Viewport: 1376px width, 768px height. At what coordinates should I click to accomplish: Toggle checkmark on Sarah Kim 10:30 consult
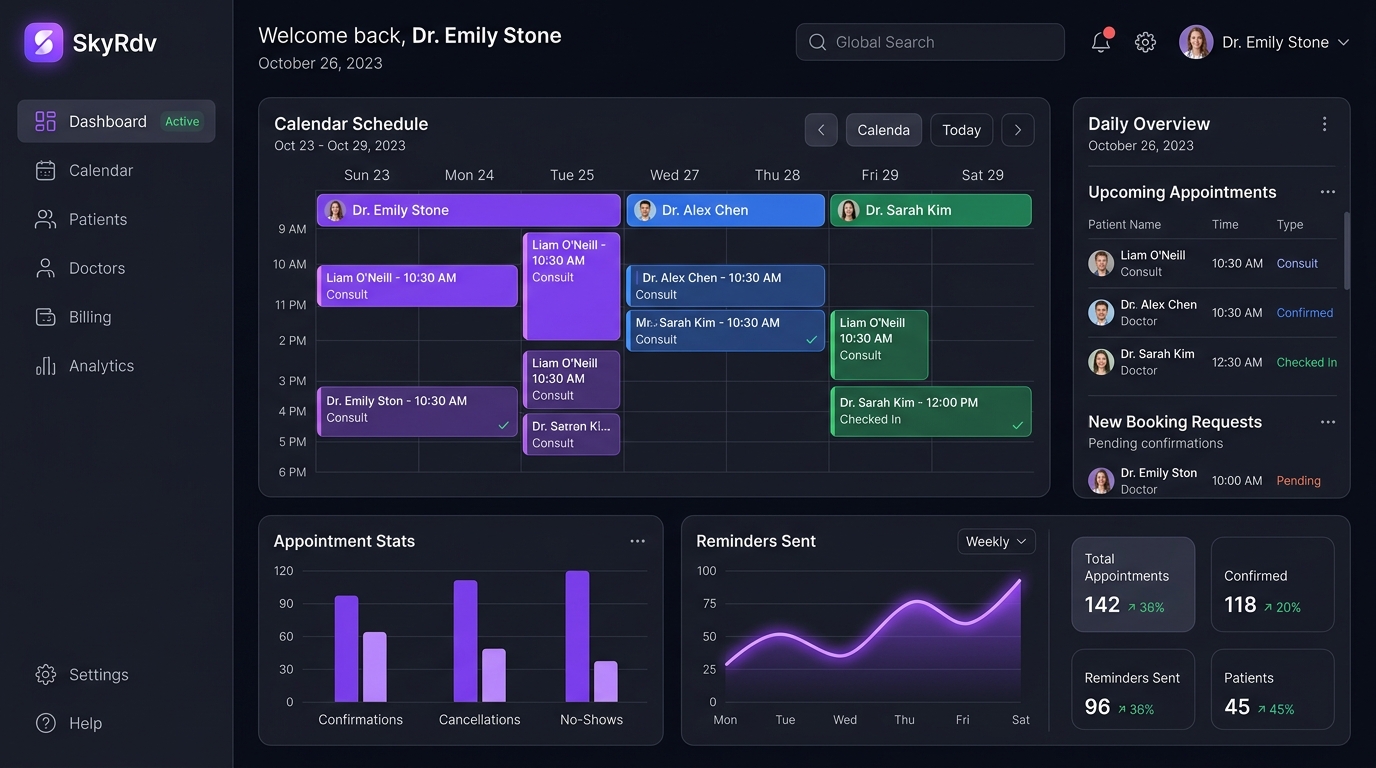tap(811, 340)
